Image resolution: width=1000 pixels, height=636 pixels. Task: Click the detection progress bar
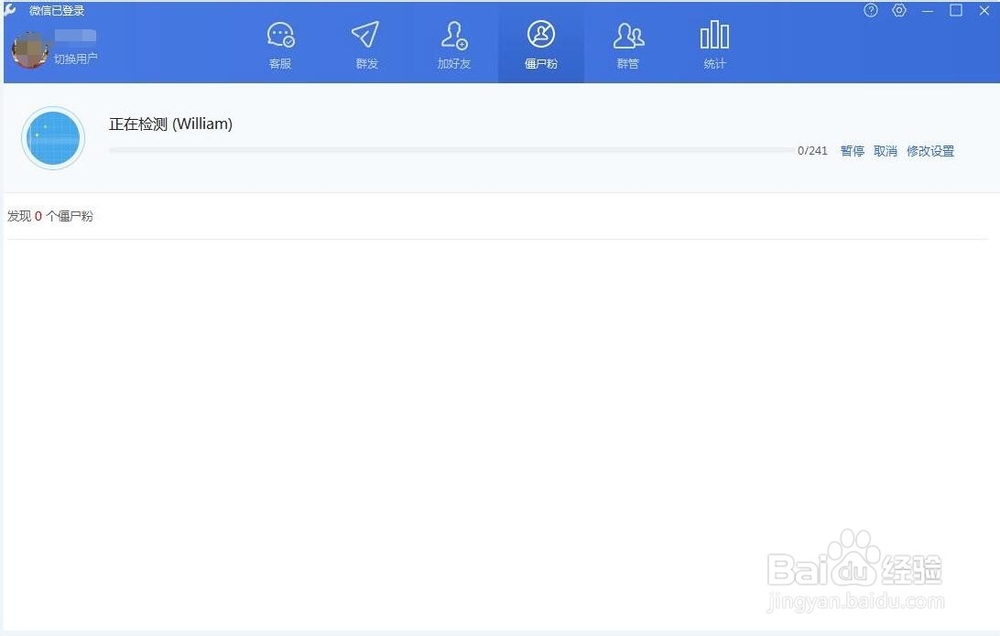(451, 150)
